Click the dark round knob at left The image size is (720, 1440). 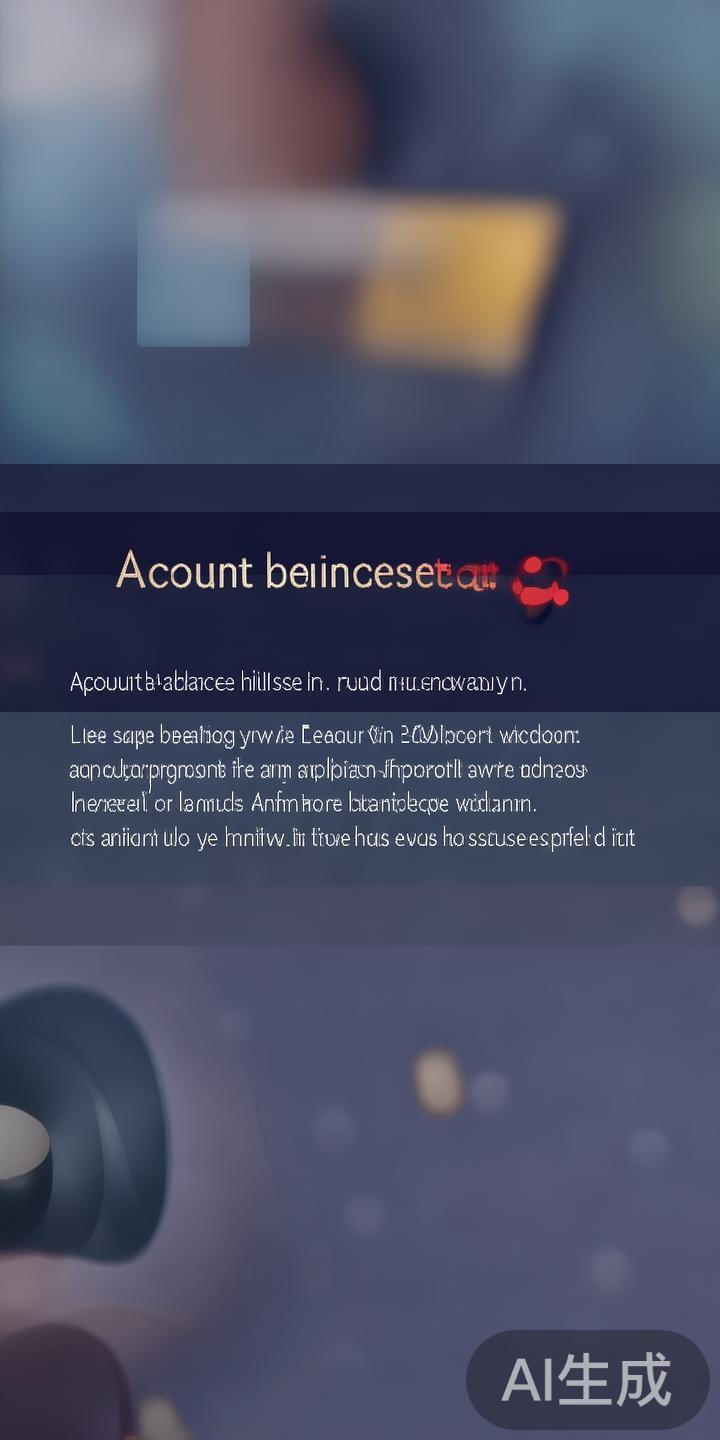(80, 1123)
